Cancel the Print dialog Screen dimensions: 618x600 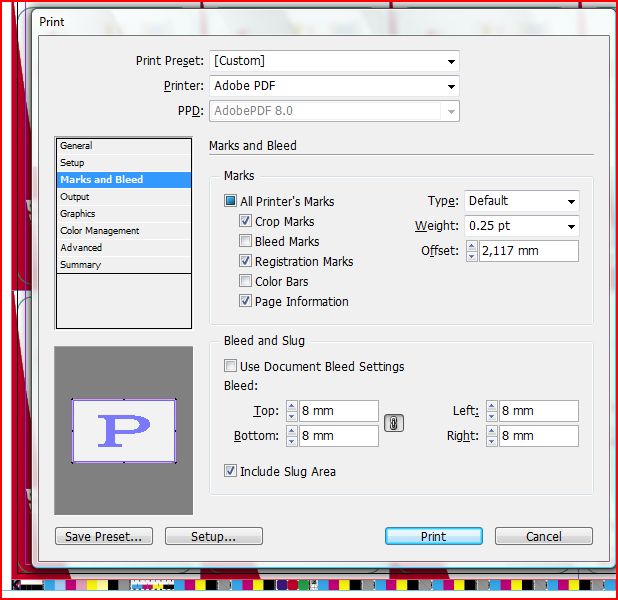(544, 536)
